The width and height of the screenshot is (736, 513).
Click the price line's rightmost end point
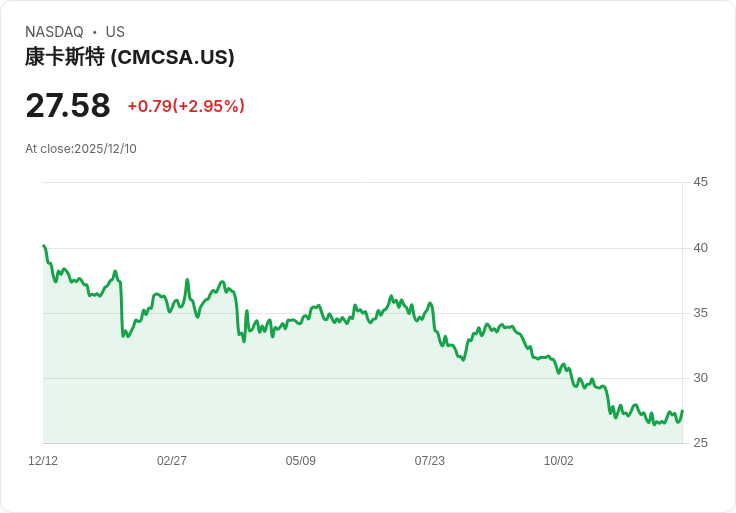coord(682,411)
